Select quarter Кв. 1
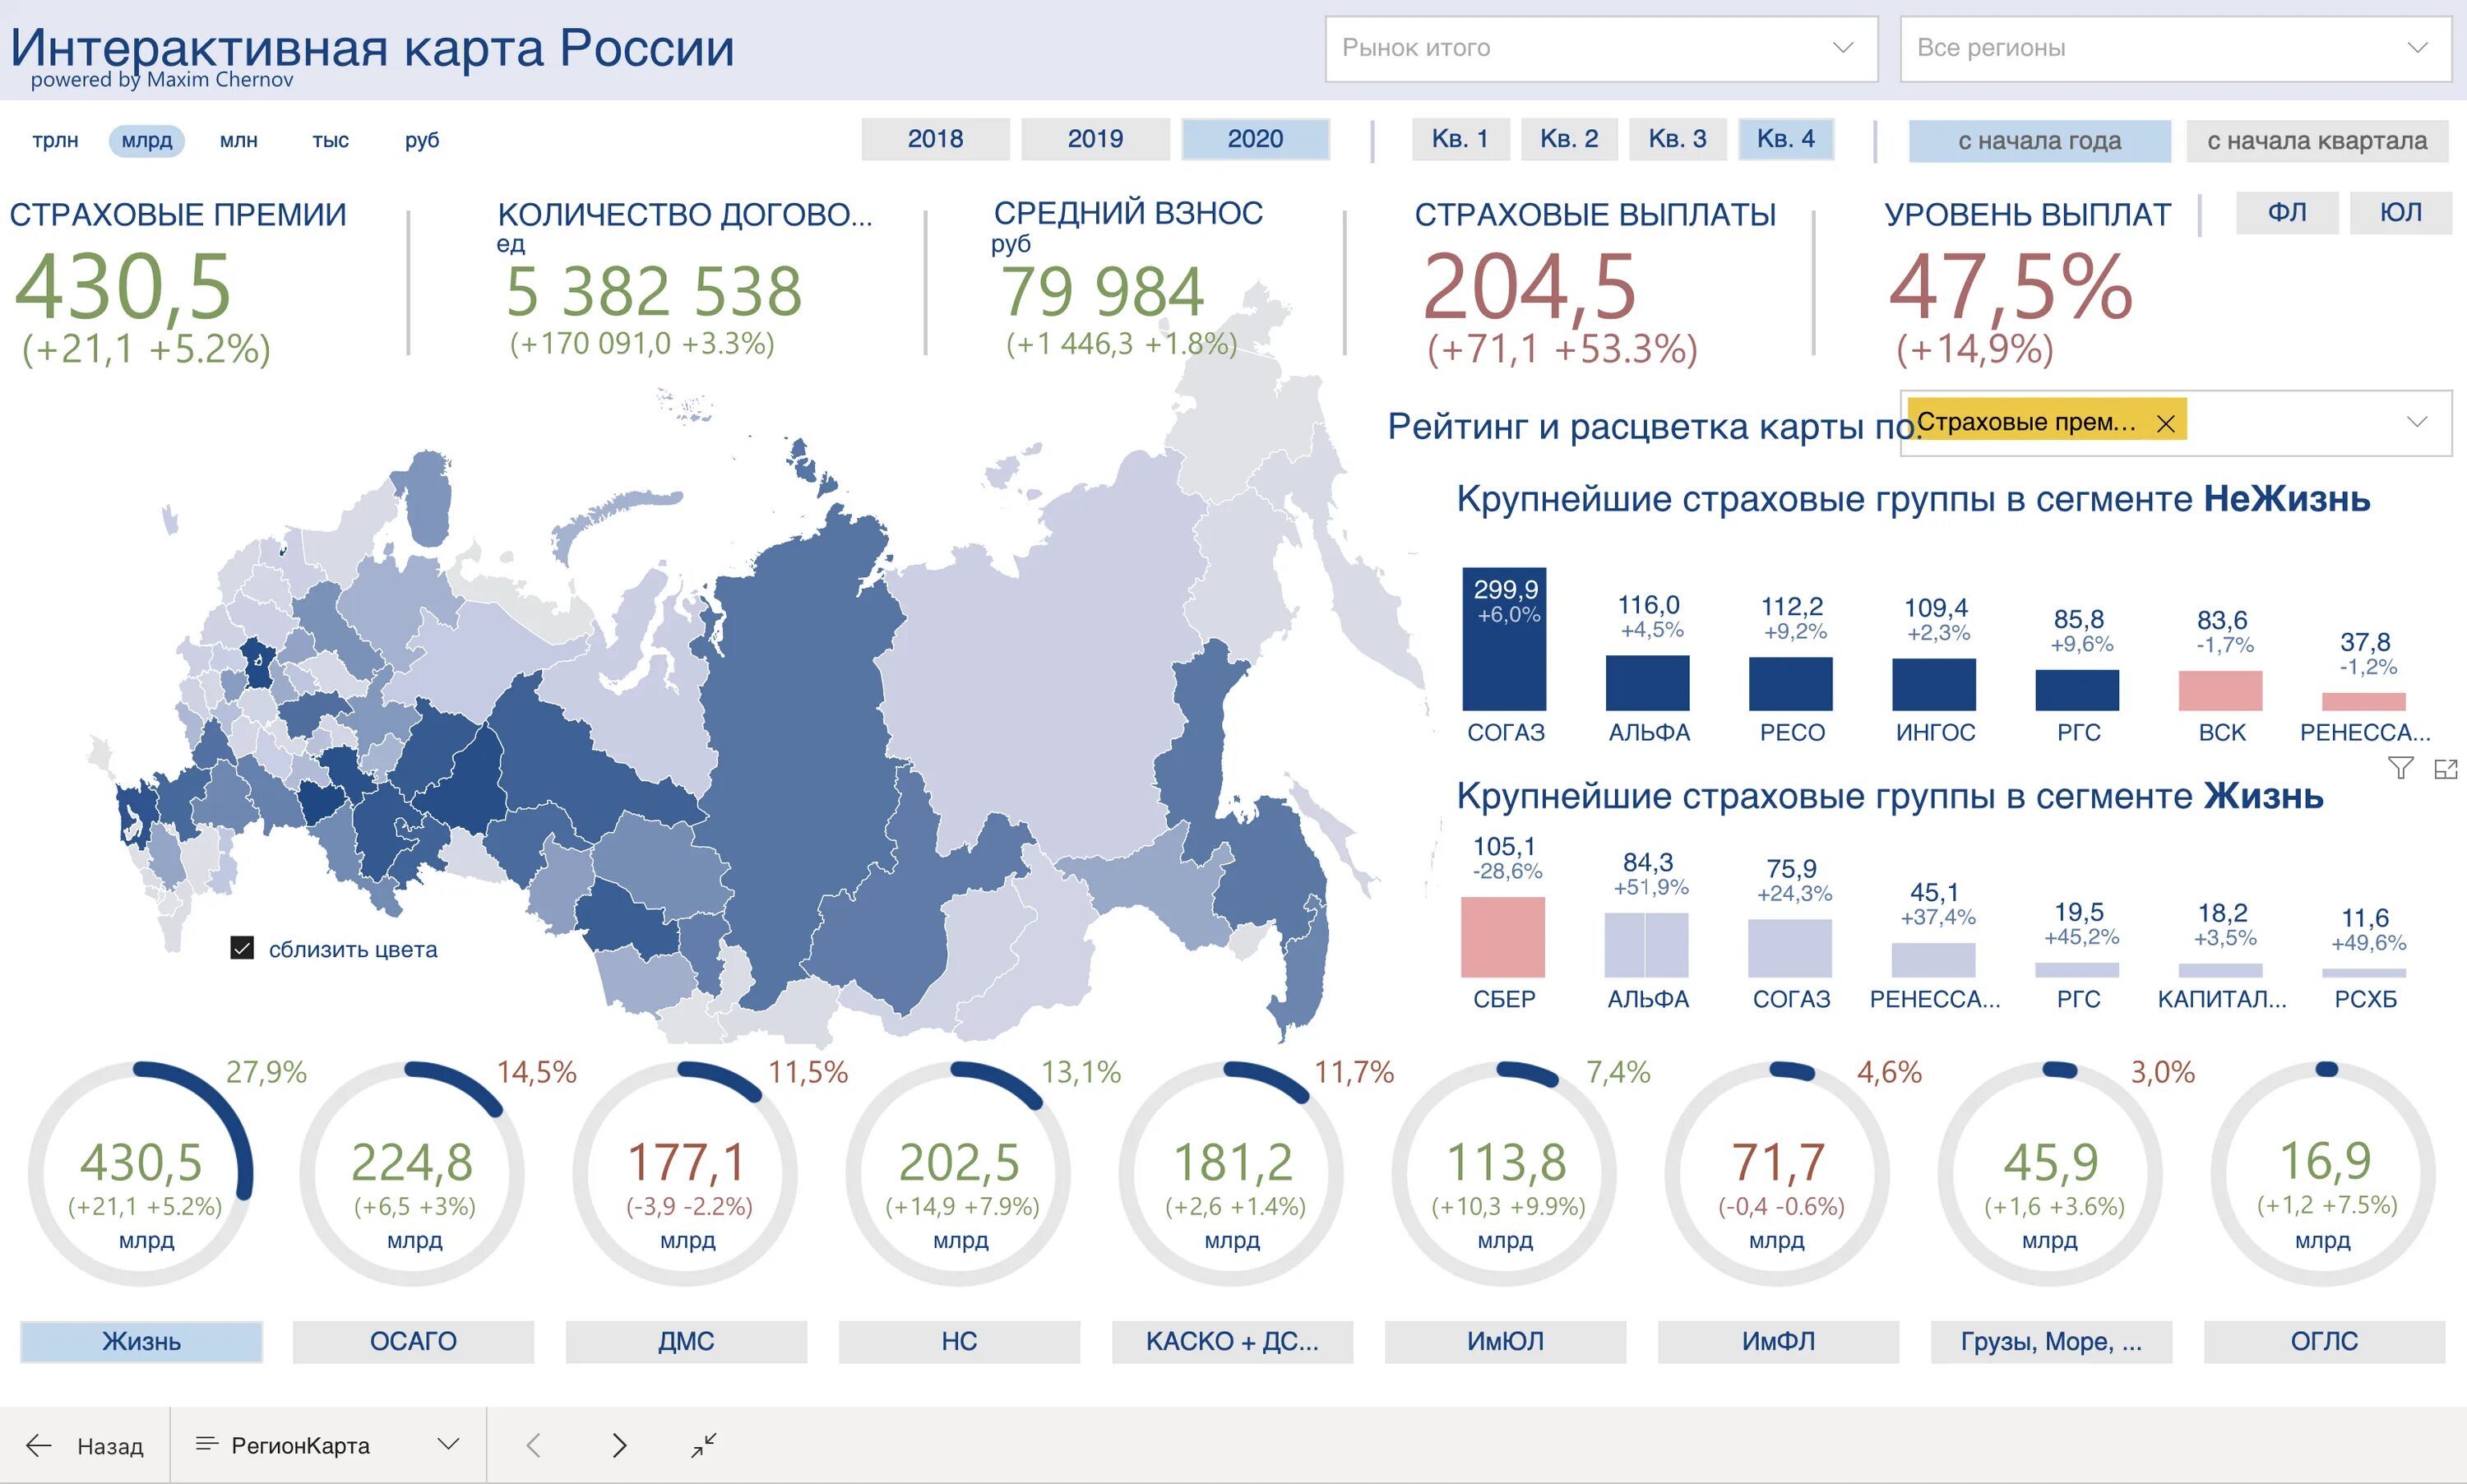 point(1460,139)
